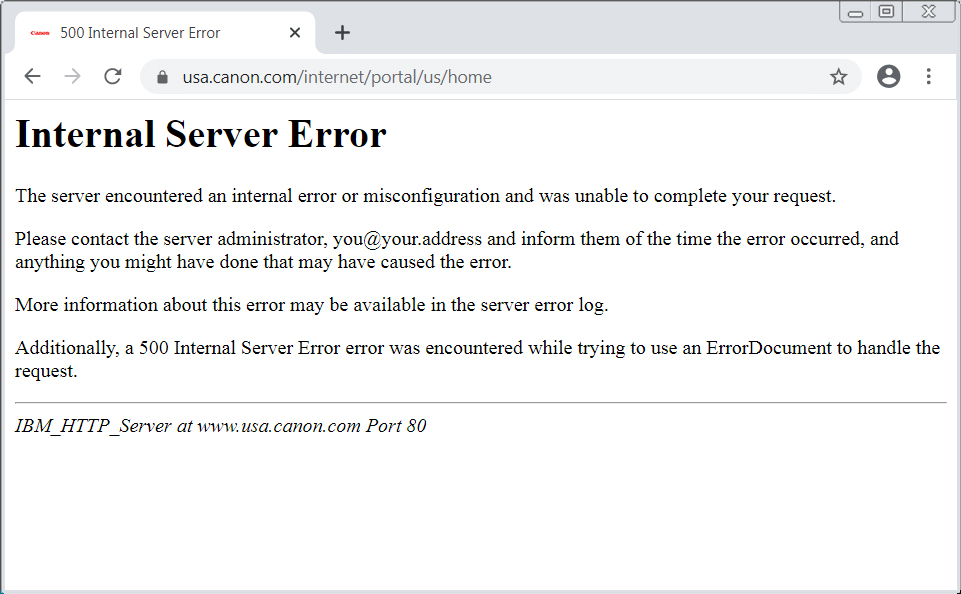The width and height of the screenshot is (961, 594).
Task: Bookmark this page using the star
Action: pyautogui.click(x=838, y=75)
